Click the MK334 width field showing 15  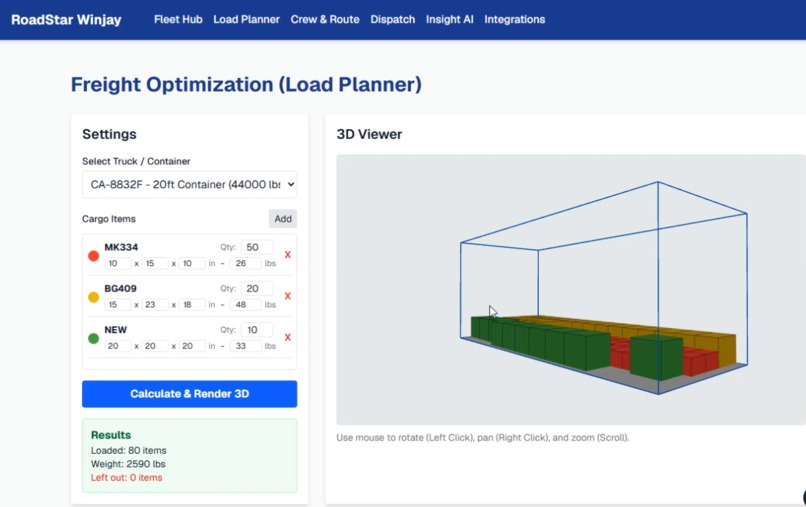(x=155, y=263)
